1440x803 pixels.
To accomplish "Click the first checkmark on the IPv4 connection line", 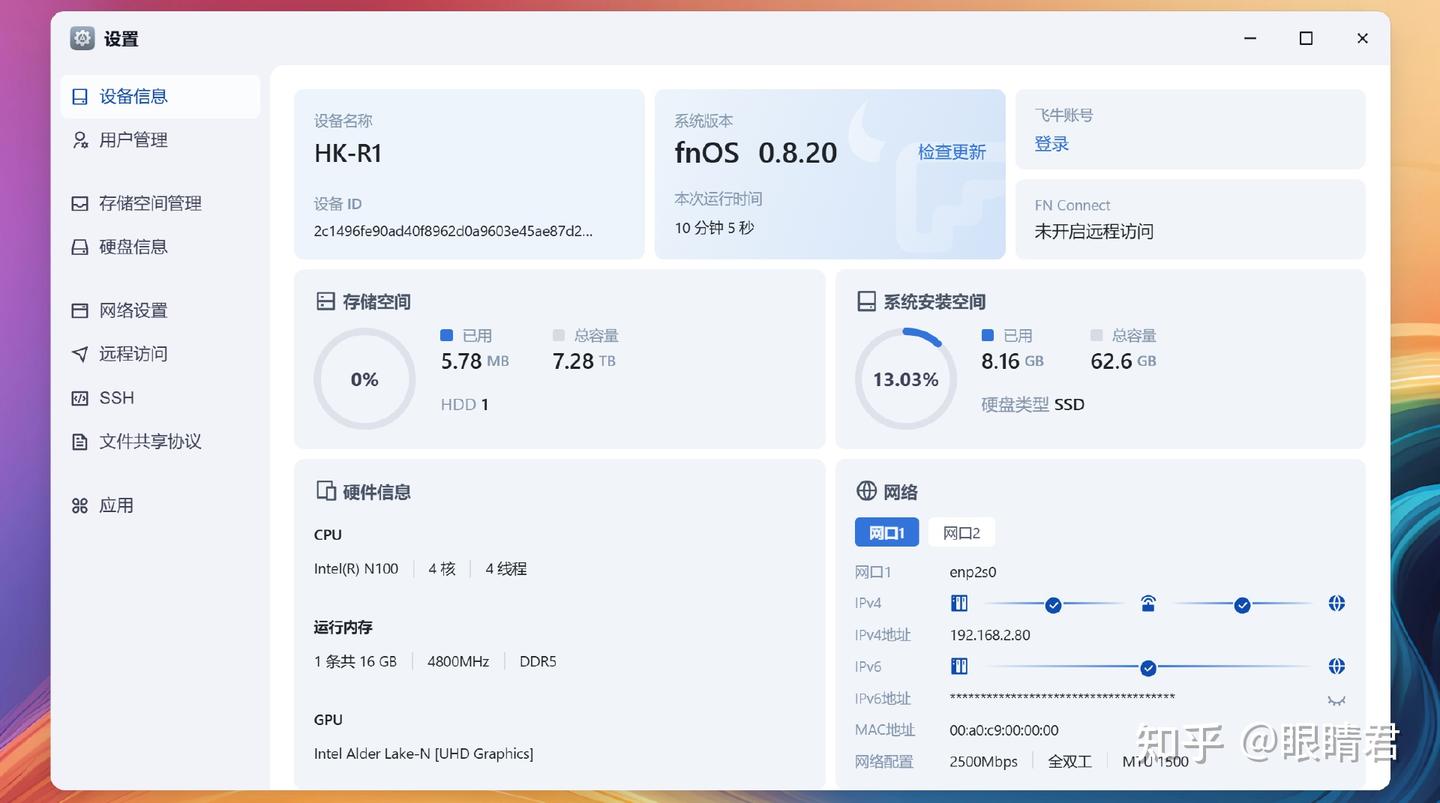I will [x=1053, y=605].
